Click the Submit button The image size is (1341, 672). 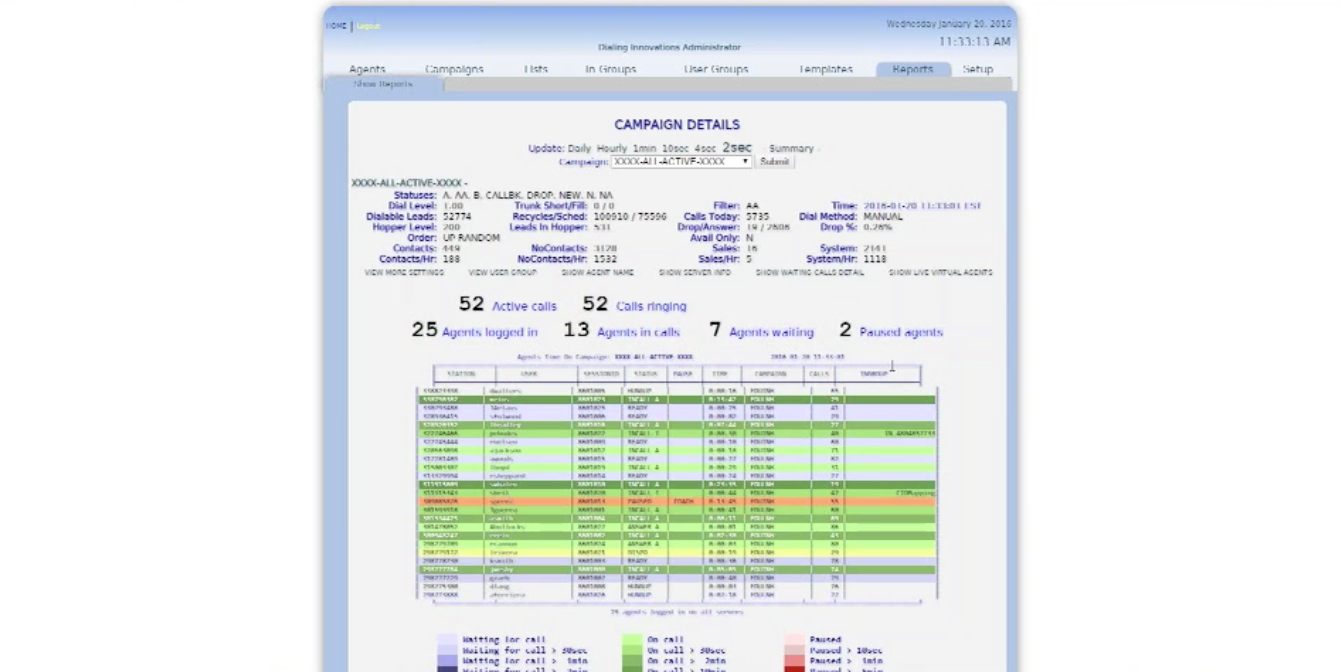(x=775, y=161)
